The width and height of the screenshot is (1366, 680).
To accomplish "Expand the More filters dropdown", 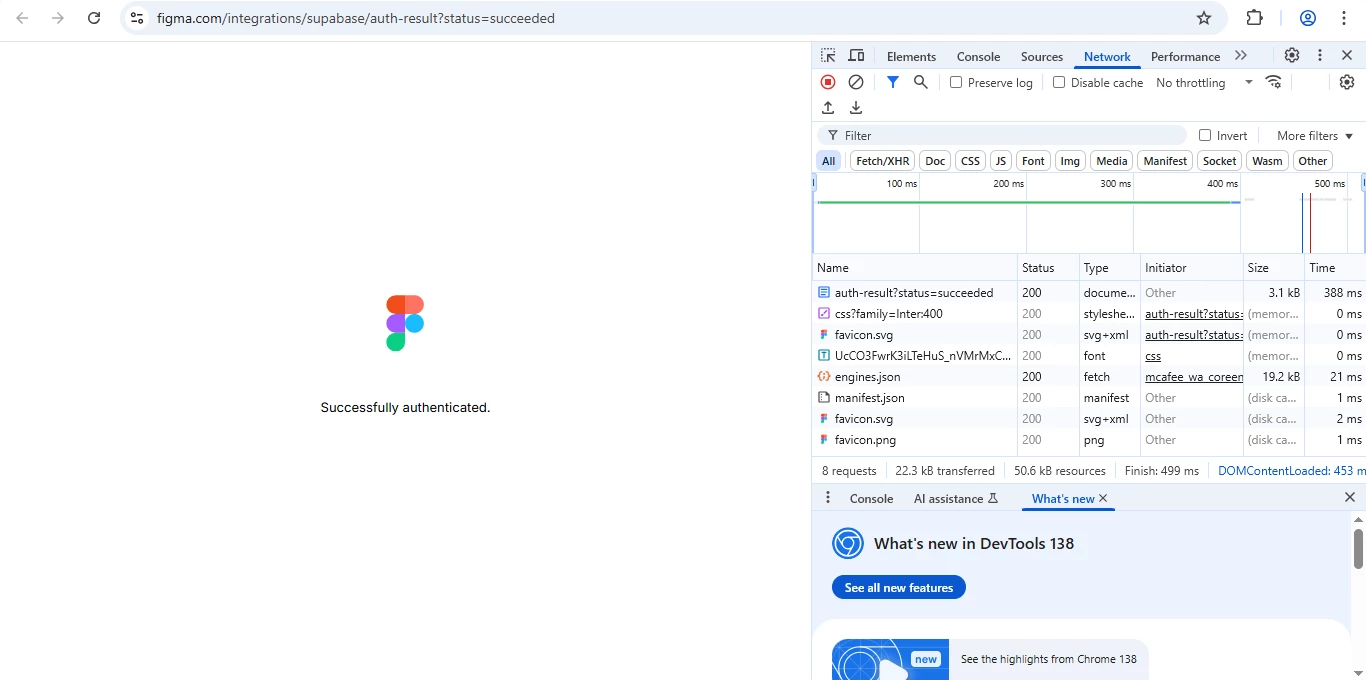I will (x=1314, y=135).
